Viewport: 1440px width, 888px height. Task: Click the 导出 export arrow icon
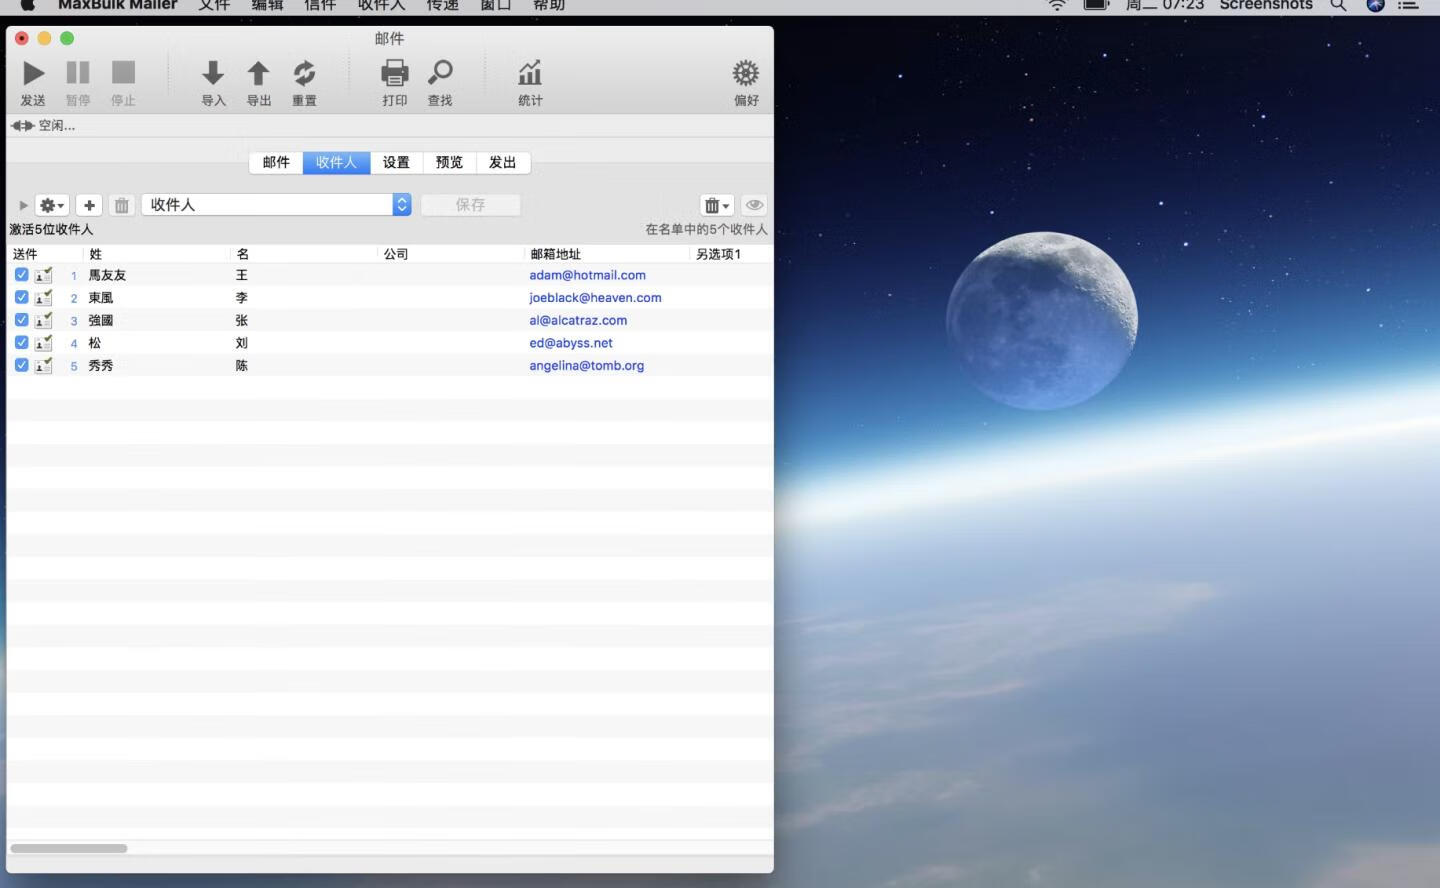point(258,73)
